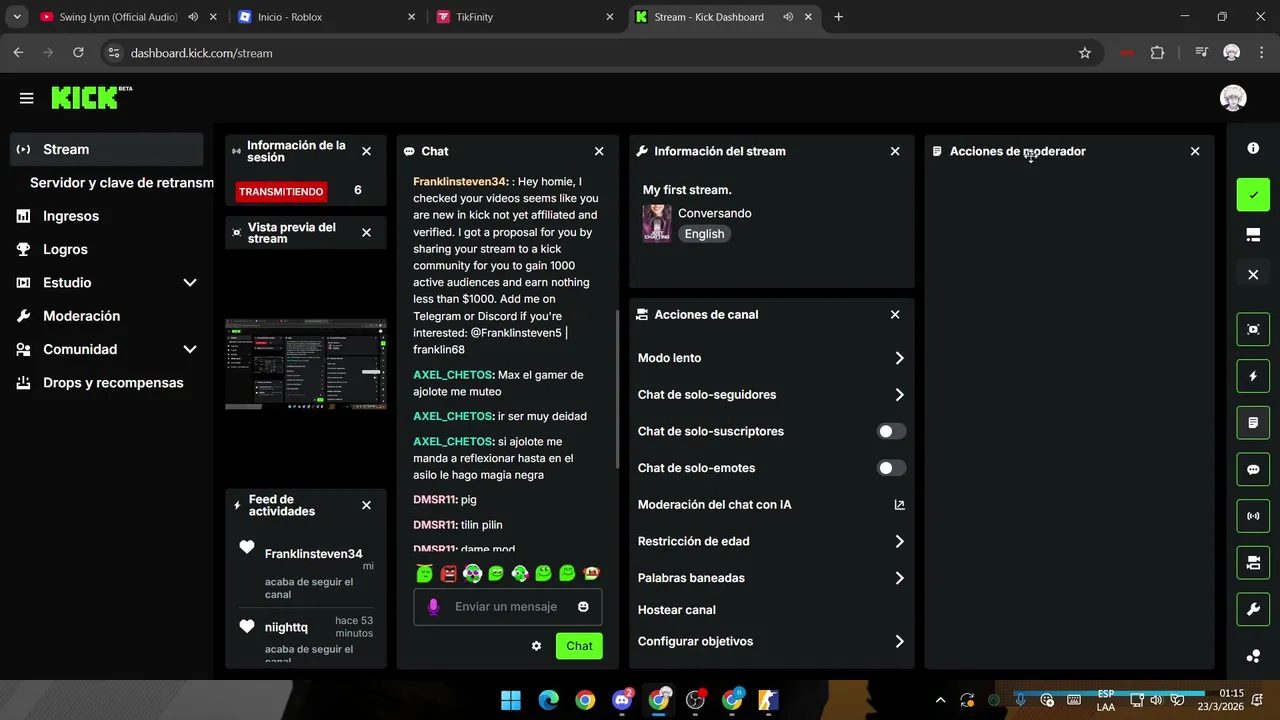1280x720 pixels.
Task: Open Palabras baneadas settings
Action: coord(771,578)
